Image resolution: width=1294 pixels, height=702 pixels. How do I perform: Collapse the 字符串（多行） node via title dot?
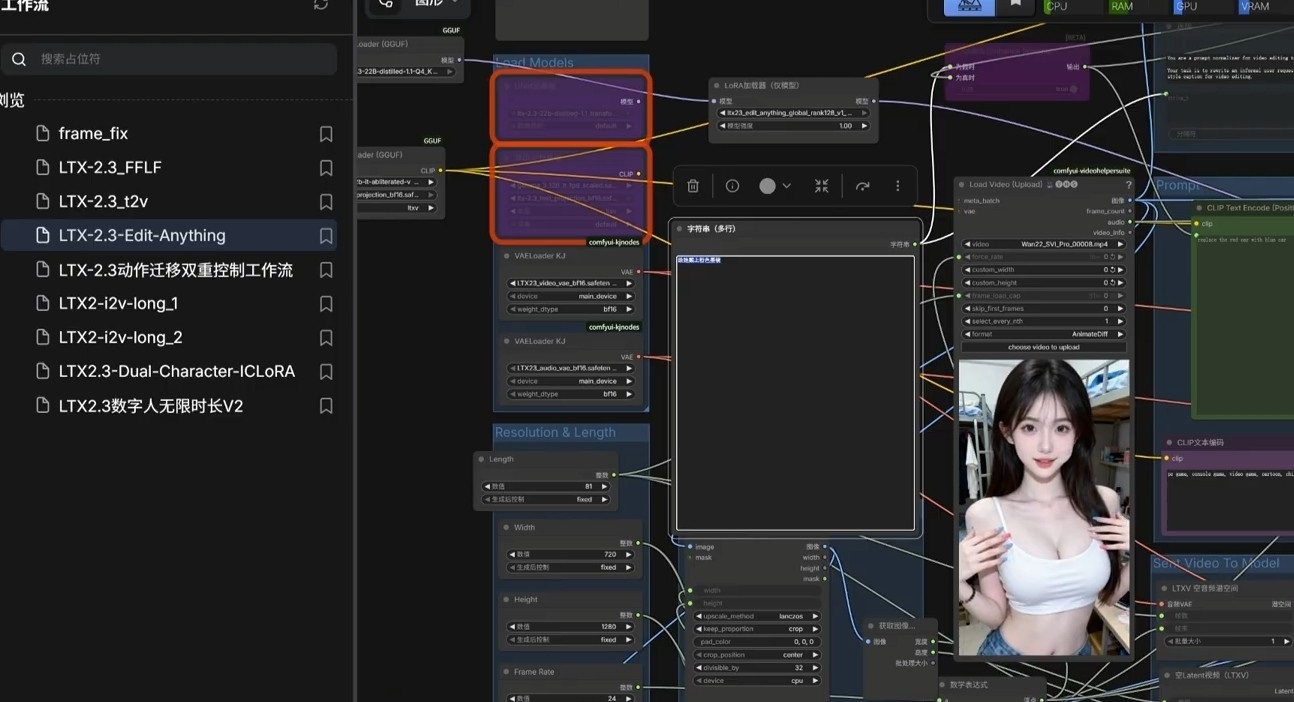coord(679,229)
